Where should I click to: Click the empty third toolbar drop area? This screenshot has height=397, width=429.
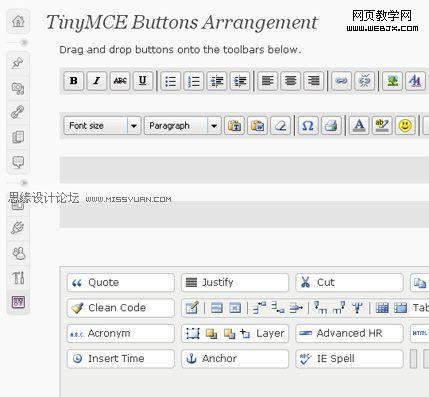point(244,170)
